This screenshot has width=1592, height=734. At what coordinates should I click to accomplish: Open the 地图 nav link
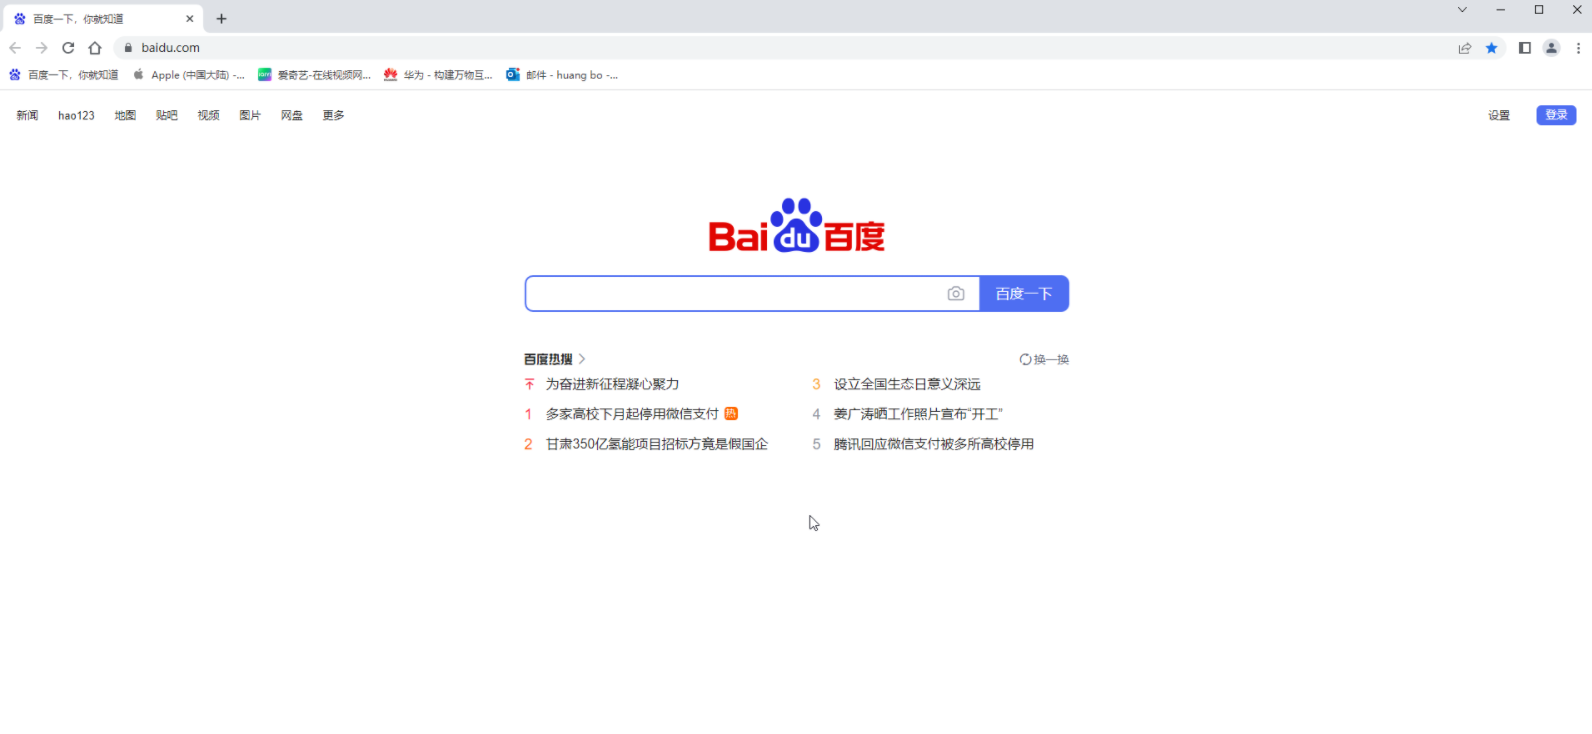pos(125,116)
